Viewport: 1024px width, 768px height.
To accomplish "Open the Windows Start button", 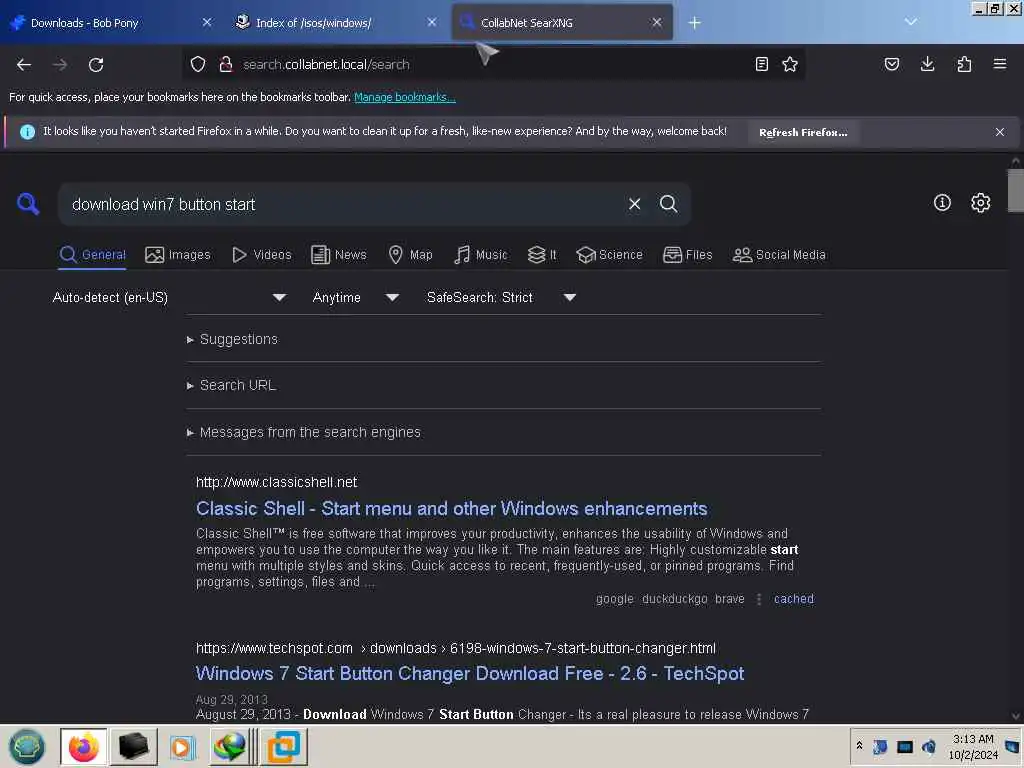I will 27,746.
